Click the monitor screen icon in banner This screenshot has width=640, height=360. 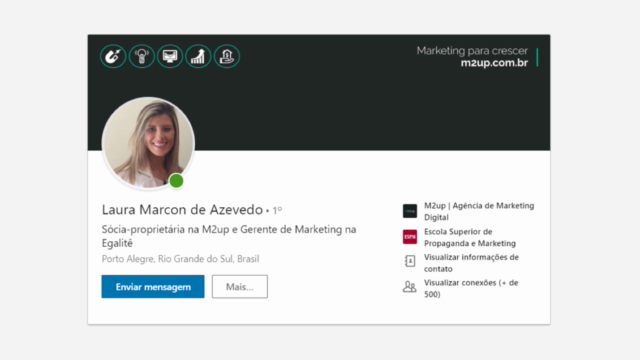[170, 56]
